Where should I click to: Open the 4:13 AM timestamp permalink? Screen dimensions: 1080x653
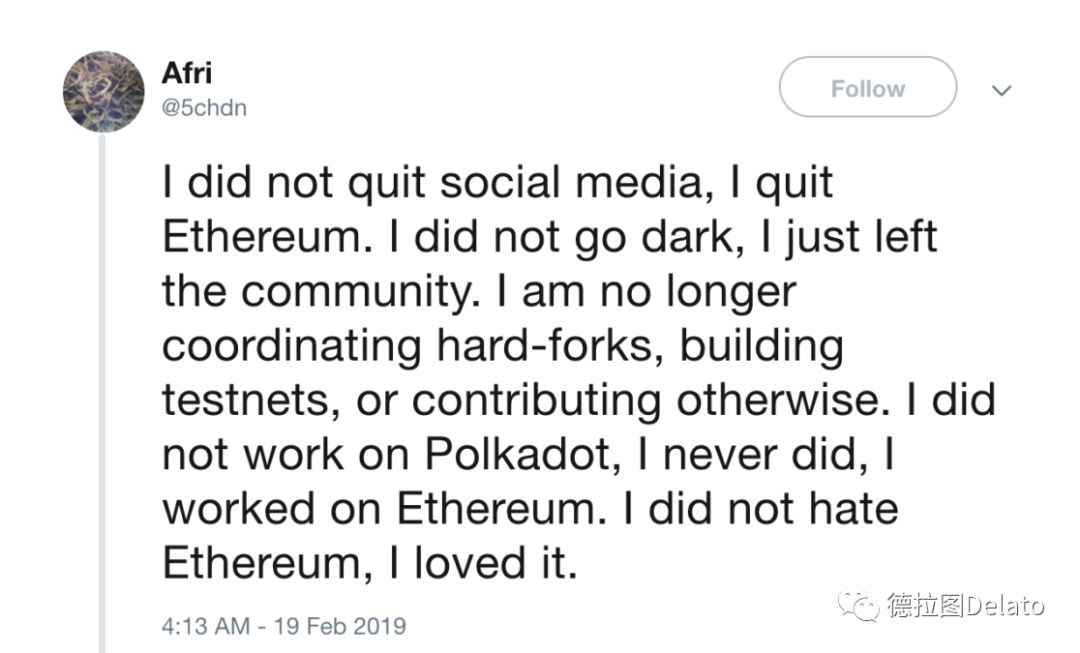click(206, 626)
